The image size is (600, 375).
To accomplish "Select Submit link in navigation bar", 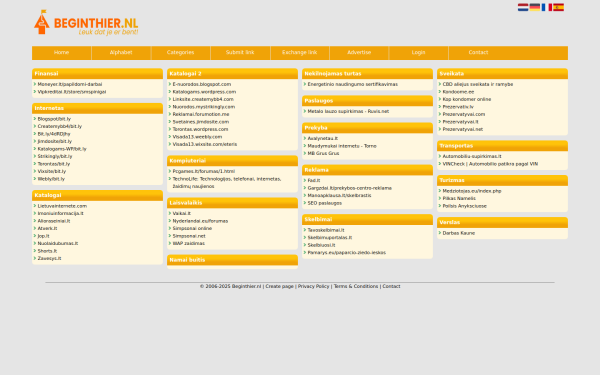I will tap(240, 52).
